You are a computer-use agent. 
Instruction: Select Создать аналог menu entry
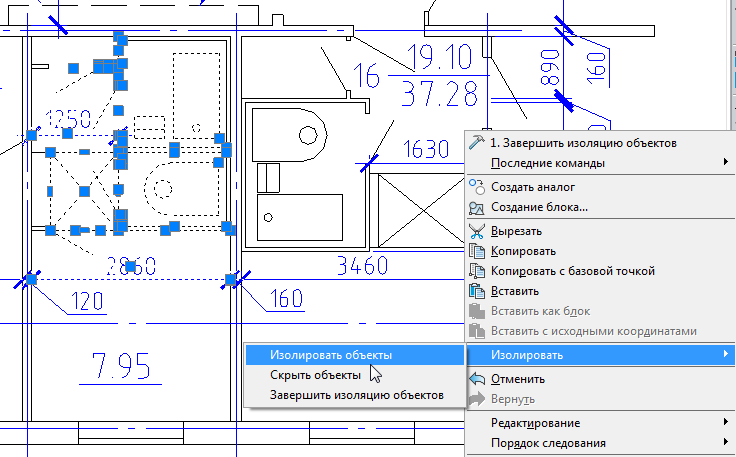[600, 187]
